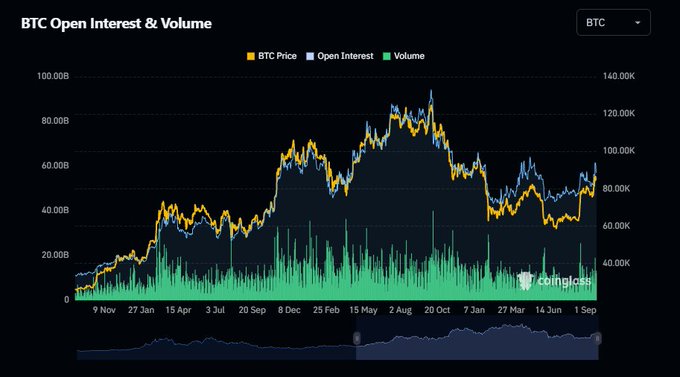Click the left handle of the range slider
The width and height of the screenshot is (680, 377).
coord(356,338)
